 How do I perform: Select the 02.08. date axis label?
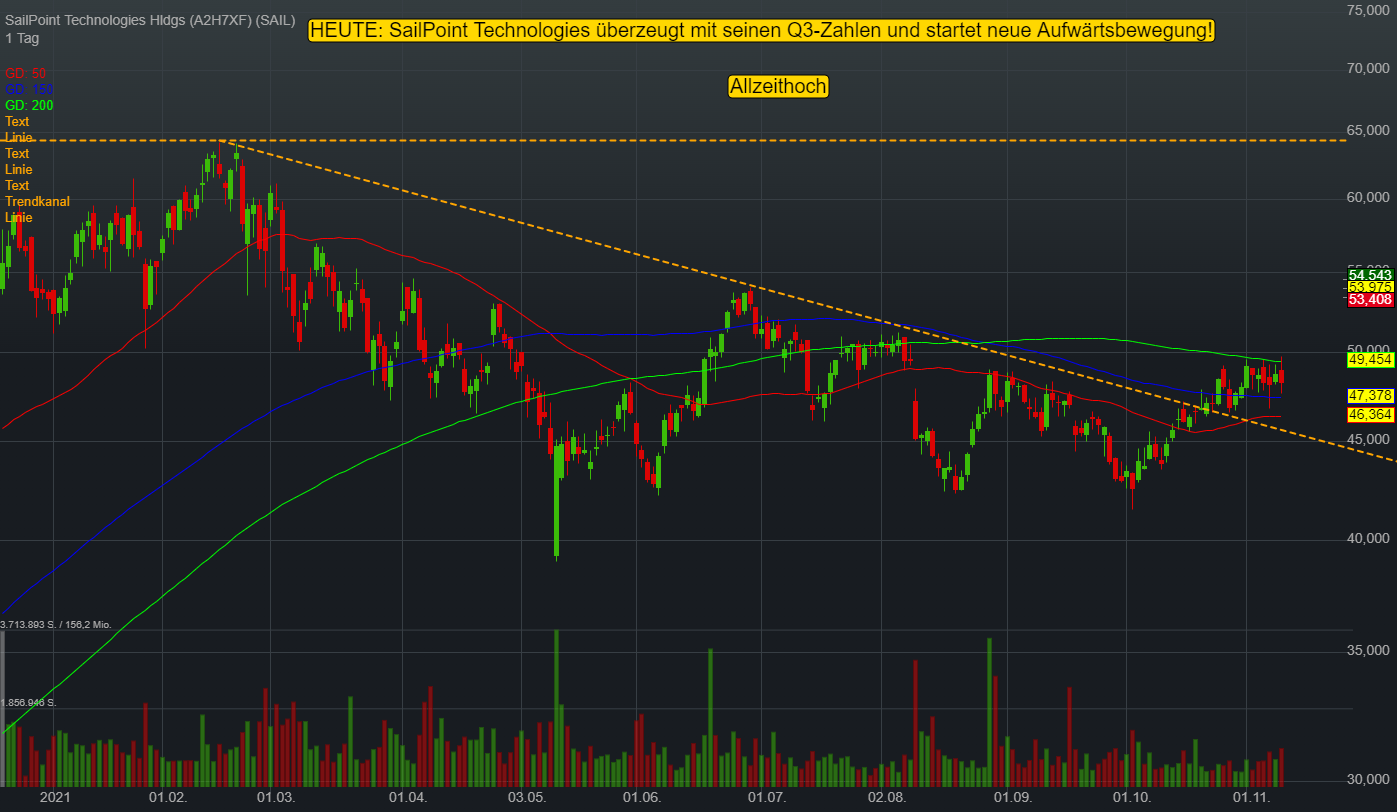pos(887,797)
